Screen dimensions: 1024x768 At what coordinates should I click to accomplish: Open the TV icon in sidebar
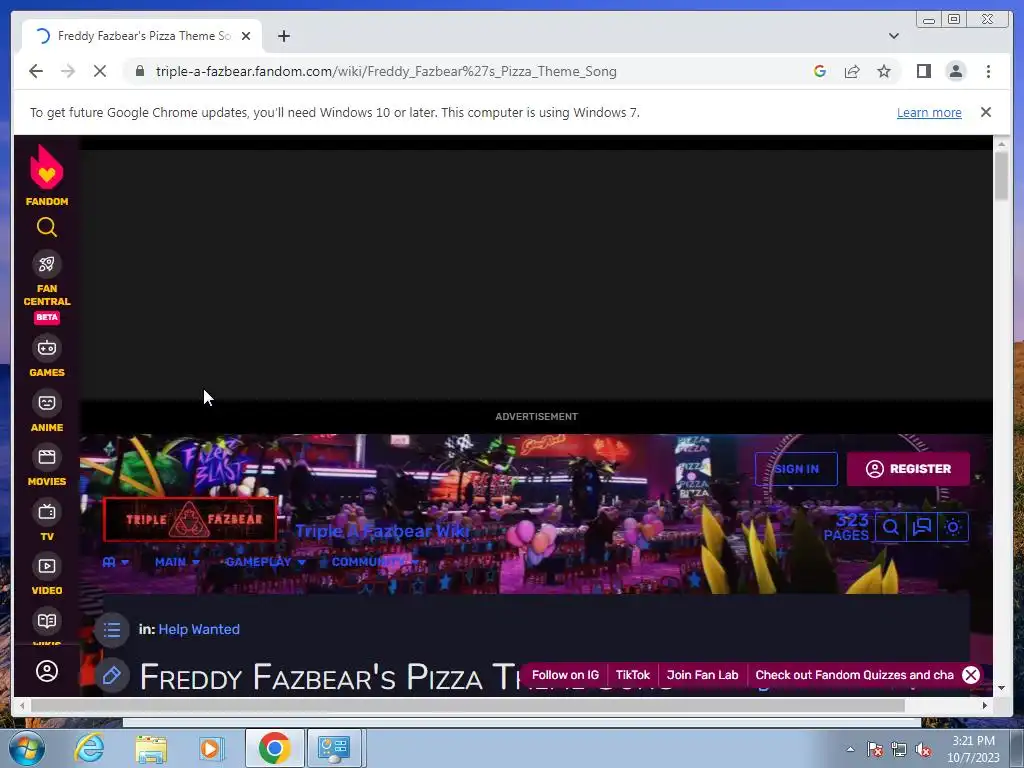tap(46, 512)
